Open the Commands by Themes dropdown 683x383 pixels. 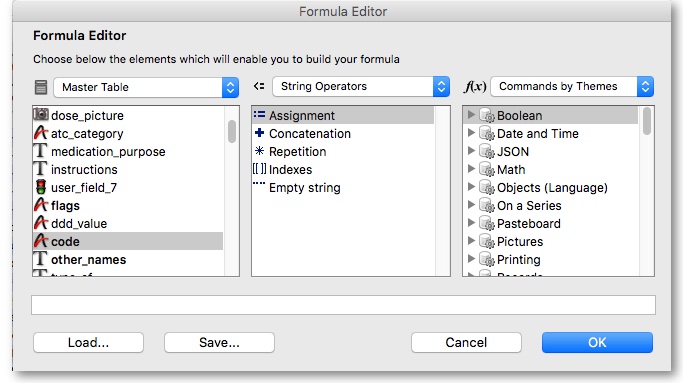click(x=572, y=86)
